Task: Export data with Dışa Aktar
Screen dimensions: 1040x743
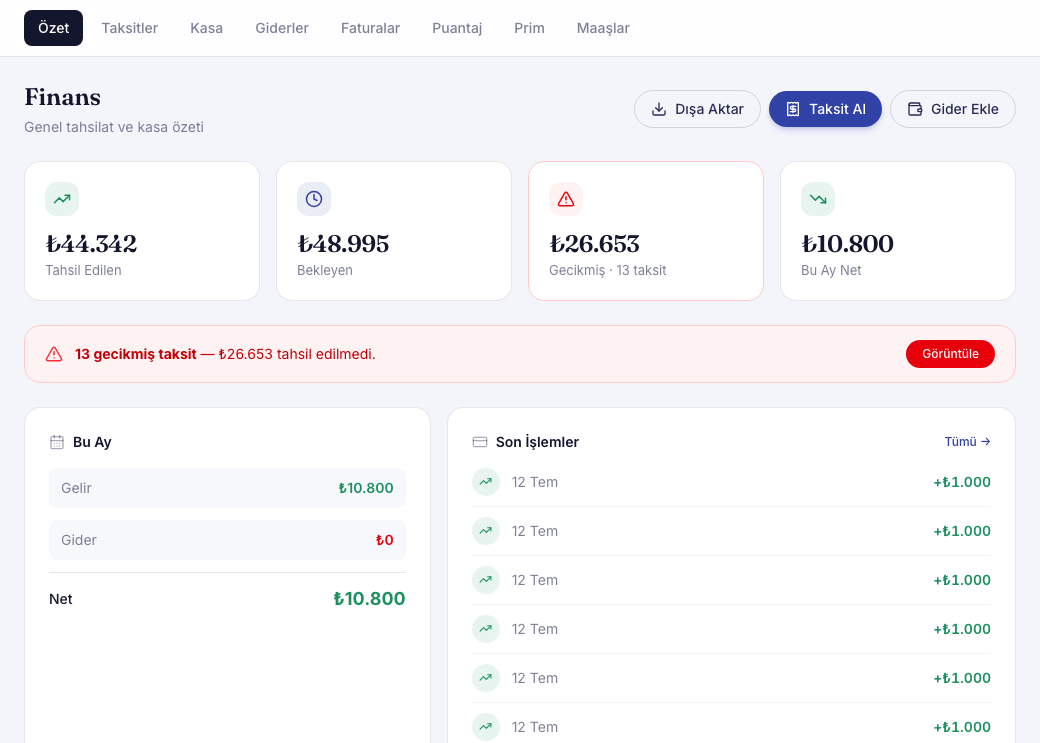Action: click(697, 109)
